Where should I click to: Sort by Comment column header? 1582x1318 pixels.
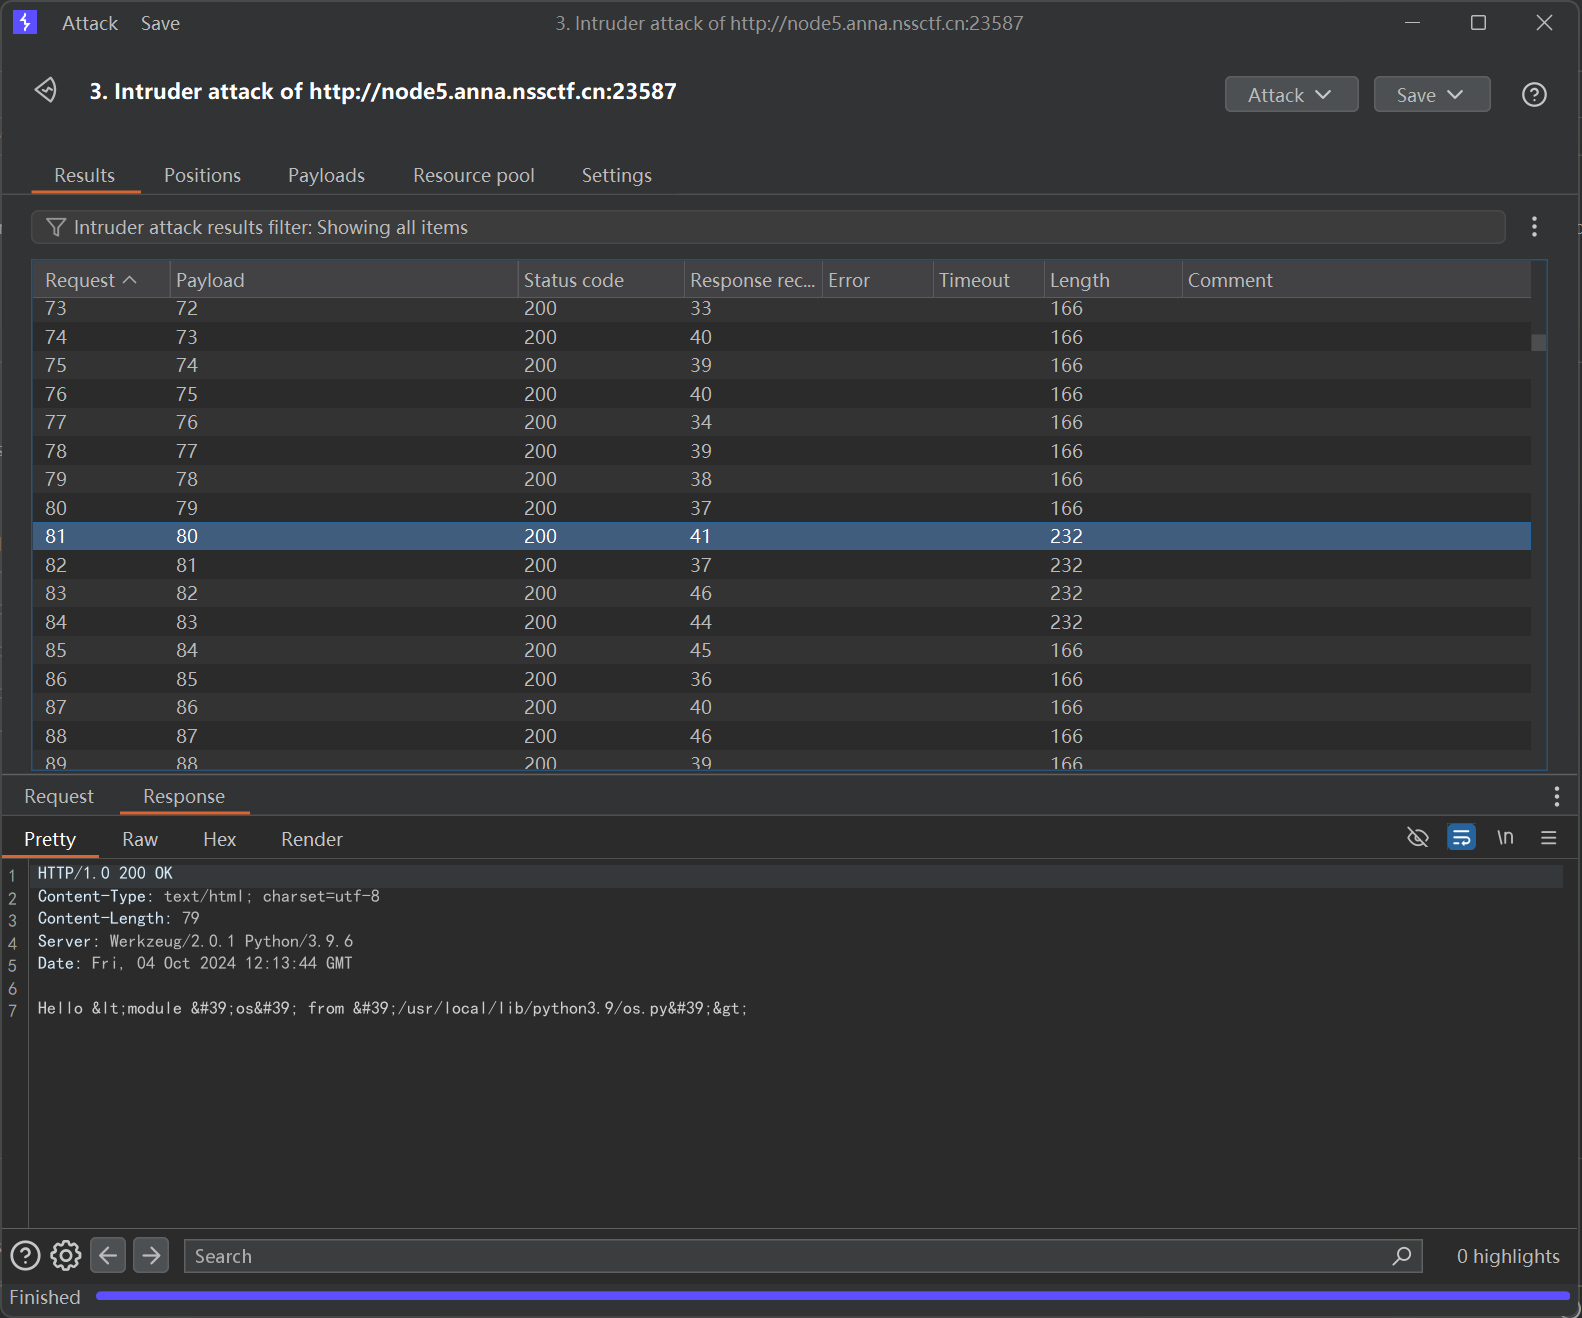point(1355,280)
